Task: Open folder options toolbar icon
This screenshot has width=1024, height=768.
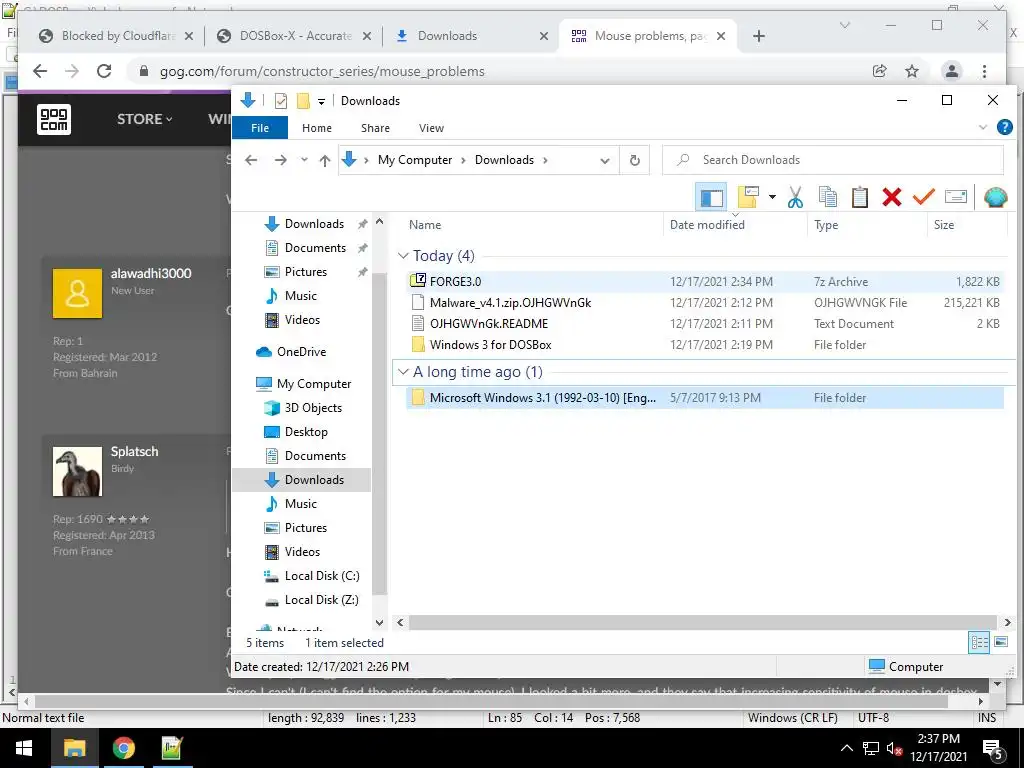Action: (748, 197)
